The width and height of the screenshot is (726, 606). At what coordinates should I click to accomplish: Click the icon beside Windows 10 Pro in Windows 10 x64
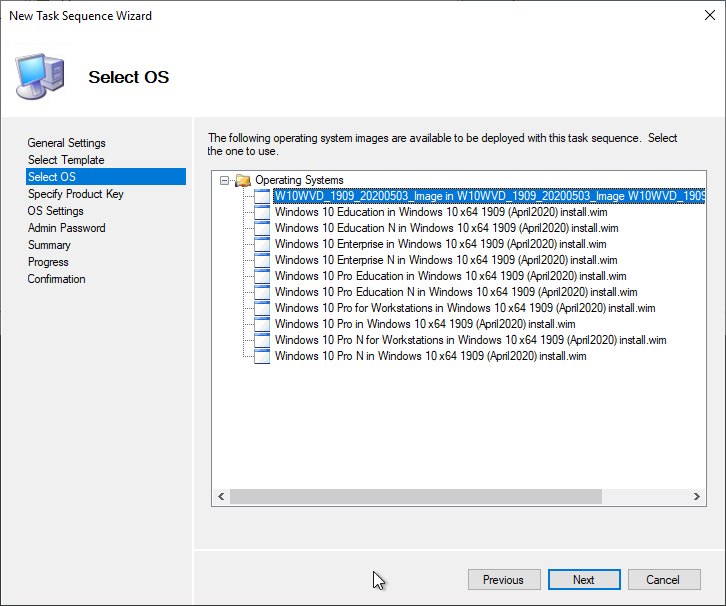(x=262, y=324)
